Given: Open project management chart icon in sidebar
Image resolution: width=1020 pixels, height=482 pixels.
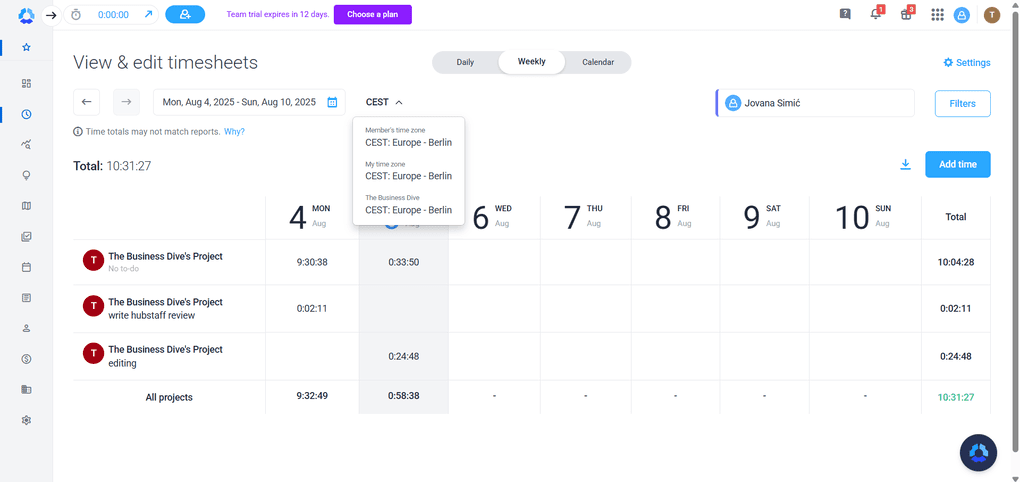Looking at the screenshot, I should [26, 237].
